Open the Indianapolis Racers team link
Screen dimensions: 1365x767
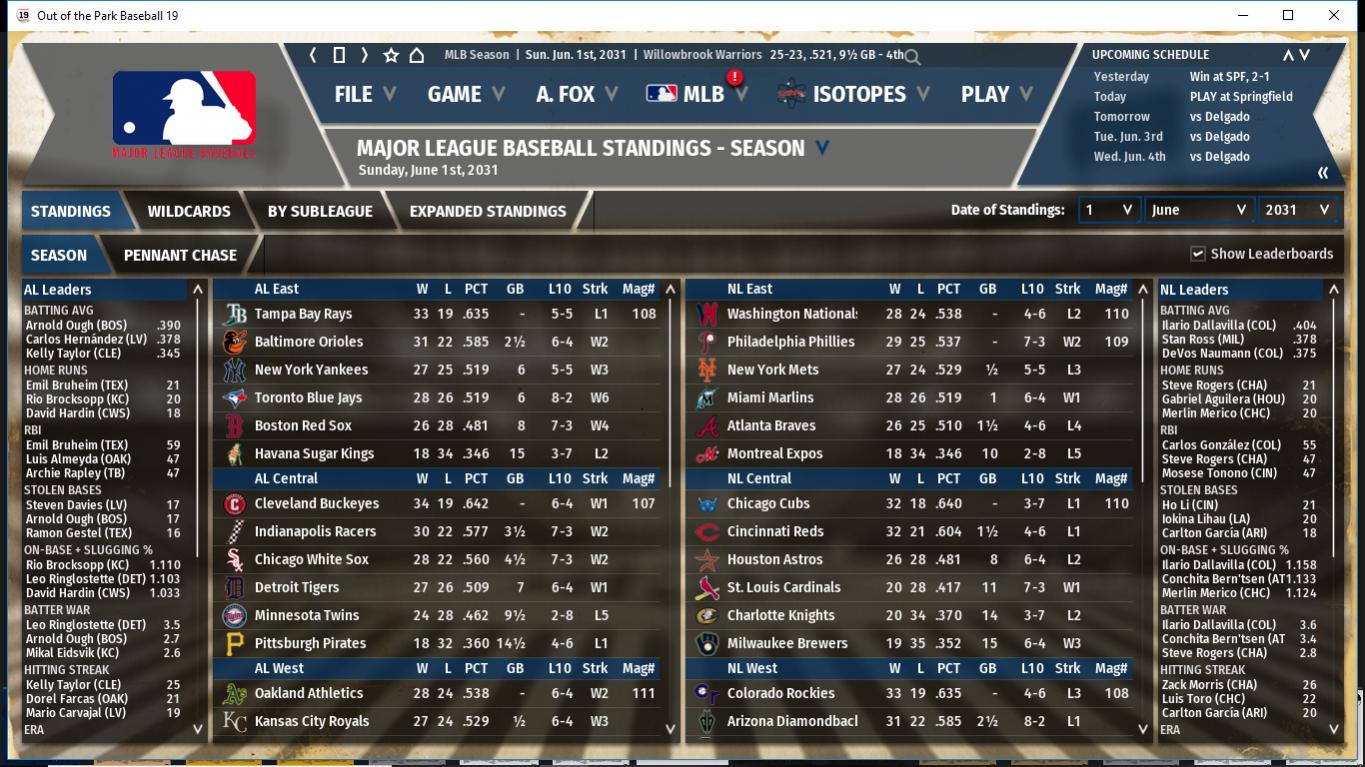pyautogui.click(x=315, y=532)
